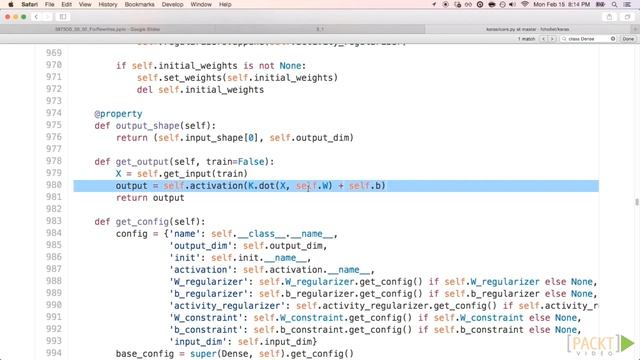
Task: Go forward with Safari's forward arrow
Action: point(47,17)
